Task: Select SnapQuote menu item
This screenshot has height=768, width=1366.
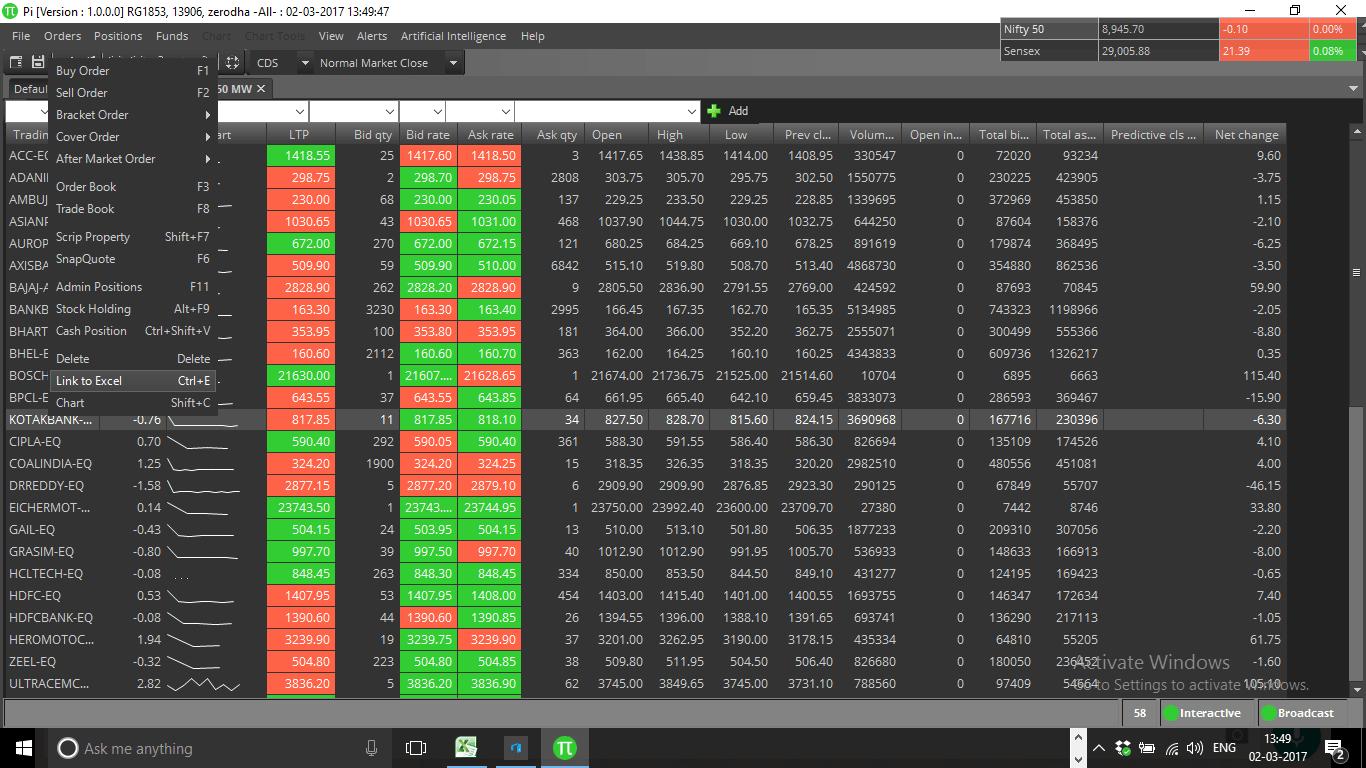Action: pyautogui.click(x=133, y=259)
